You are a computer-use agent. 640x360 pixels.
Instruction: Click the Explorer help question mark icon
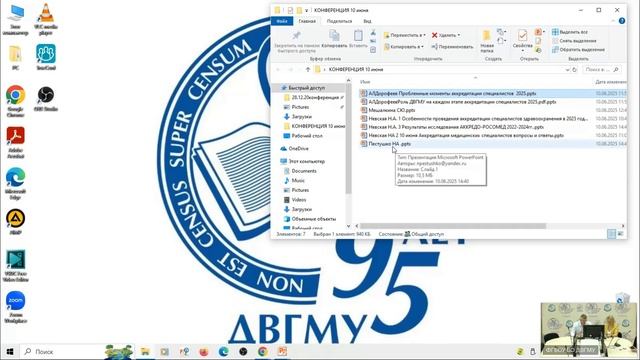point(622,21)
